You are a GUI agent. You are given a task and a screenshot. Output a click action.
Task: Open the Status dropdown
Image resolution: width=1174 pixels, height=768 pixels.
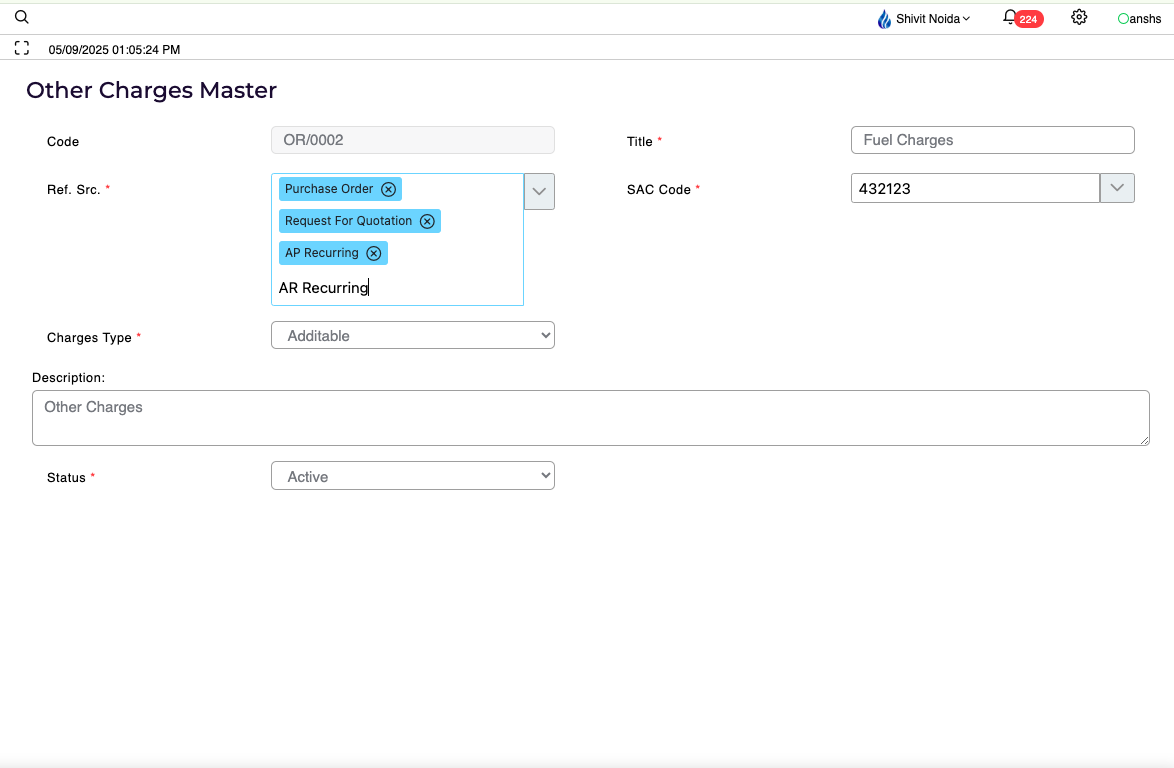click(x=412, y=476)
